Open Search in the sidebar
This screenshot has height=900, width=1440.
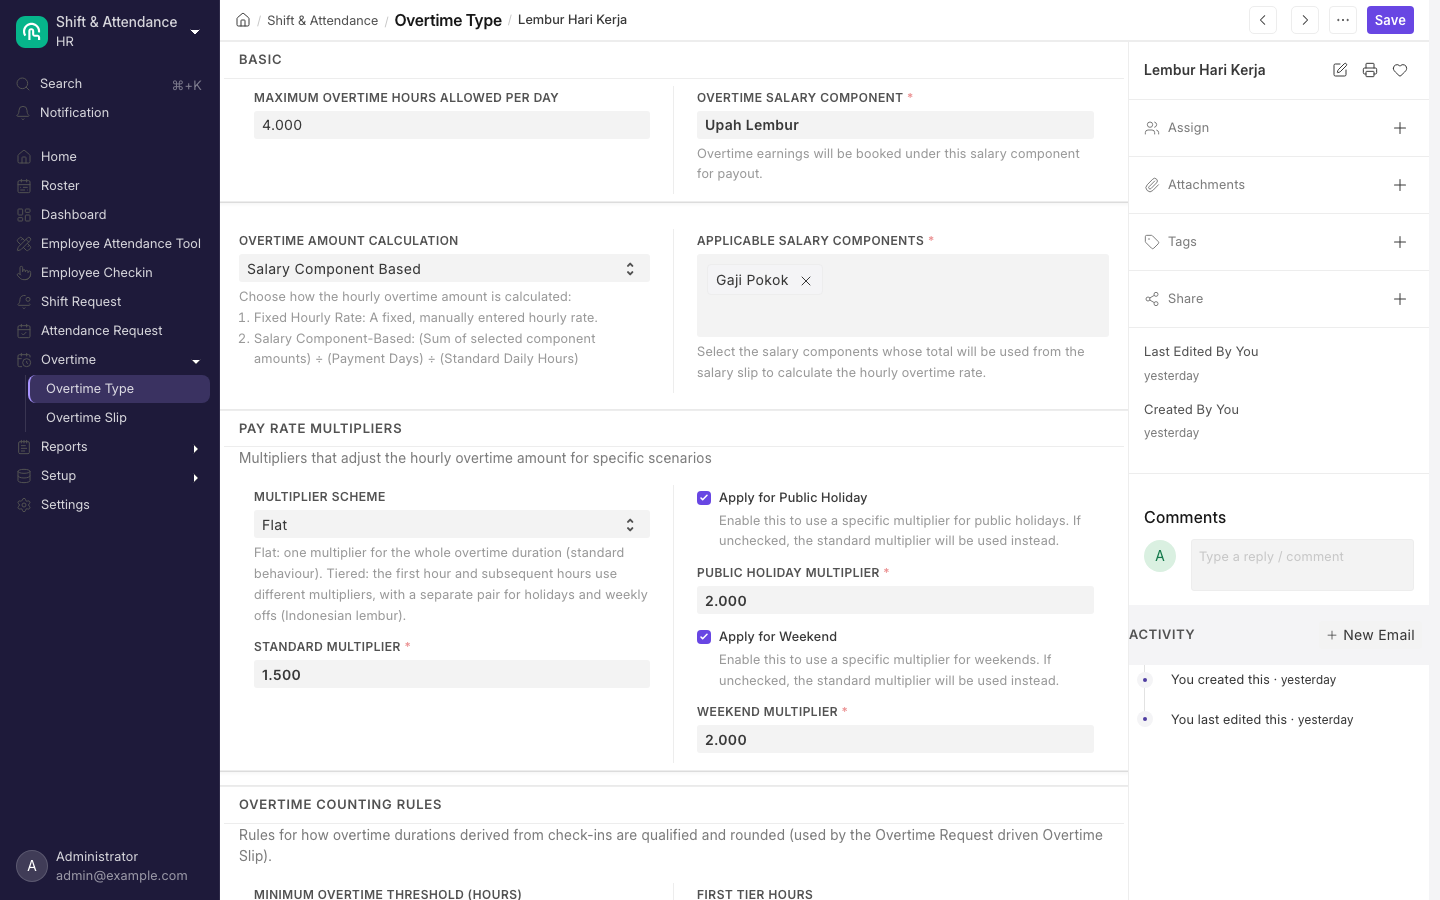(x=110, y=84)
